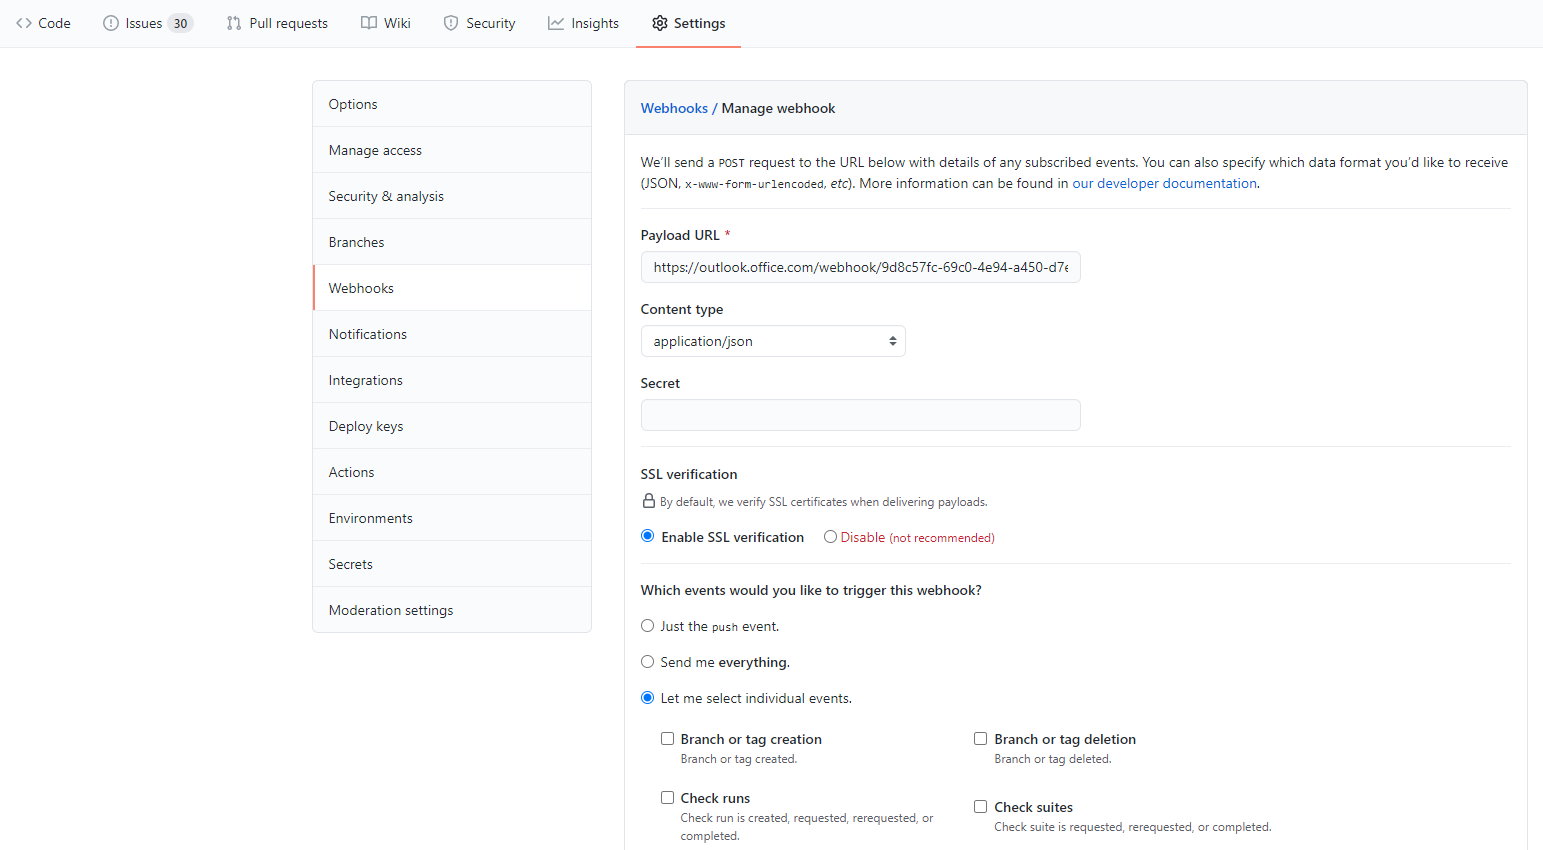The image size is (1543, 850).
Task: Open Notifications settings
Action: pos(452,334)
